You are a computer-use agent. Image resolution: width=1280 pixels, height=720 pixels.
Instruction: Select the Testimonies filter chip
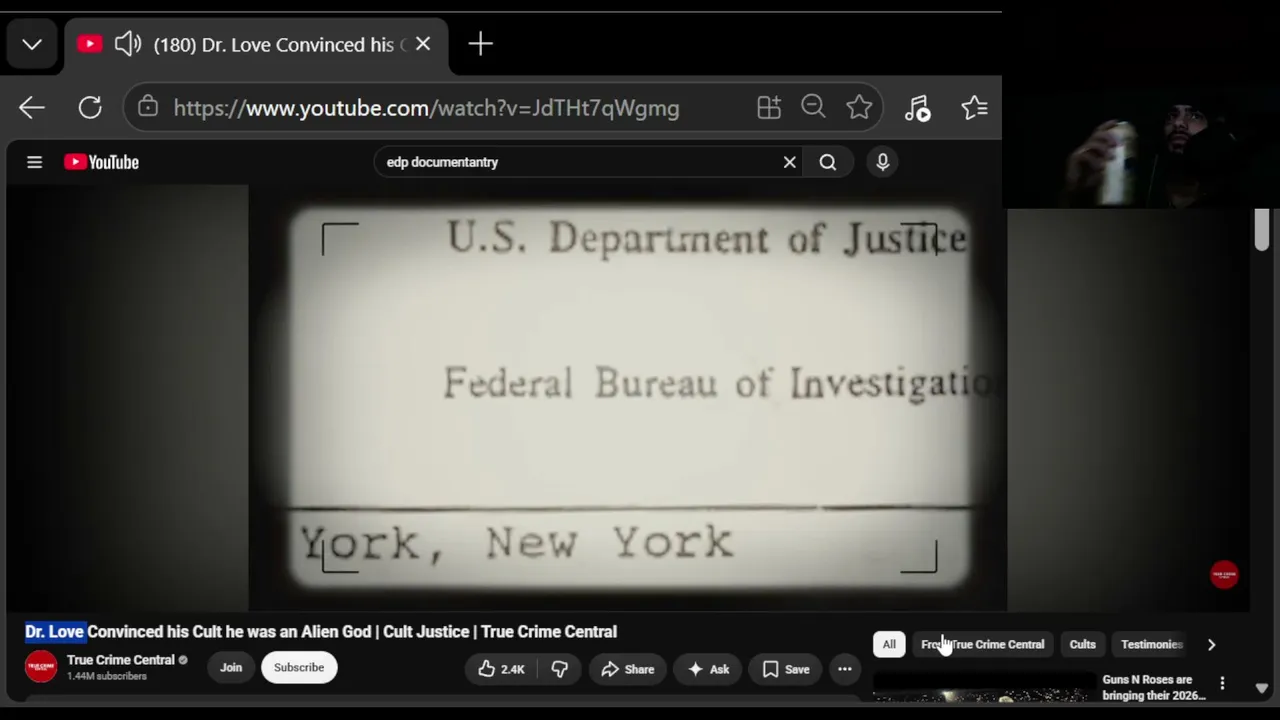1151,645
